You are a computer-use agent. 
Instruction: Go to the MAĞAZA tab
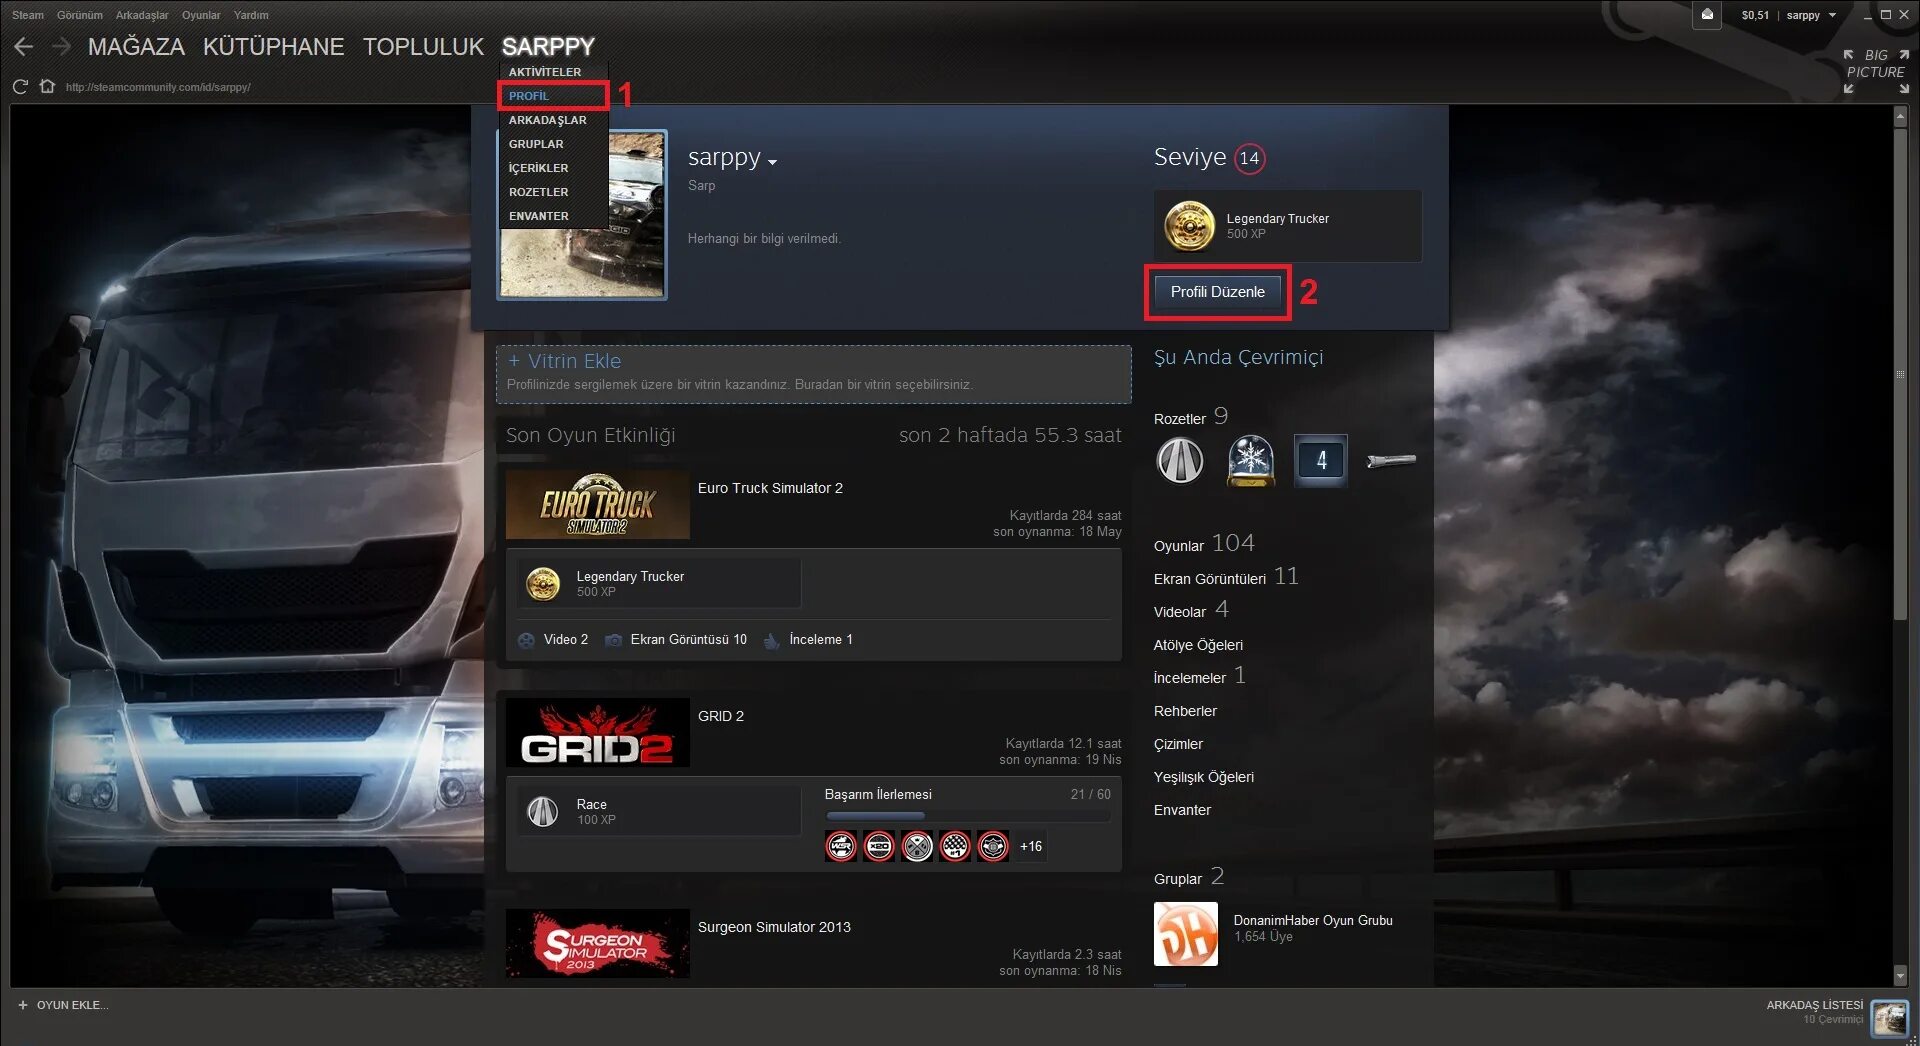pyautogui.click(x=136, y=47)
